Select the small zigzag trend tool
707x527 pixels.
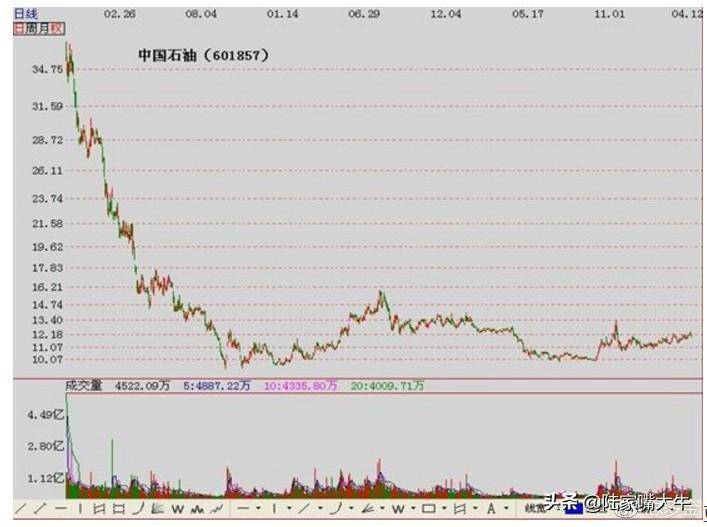pos(216,509)
